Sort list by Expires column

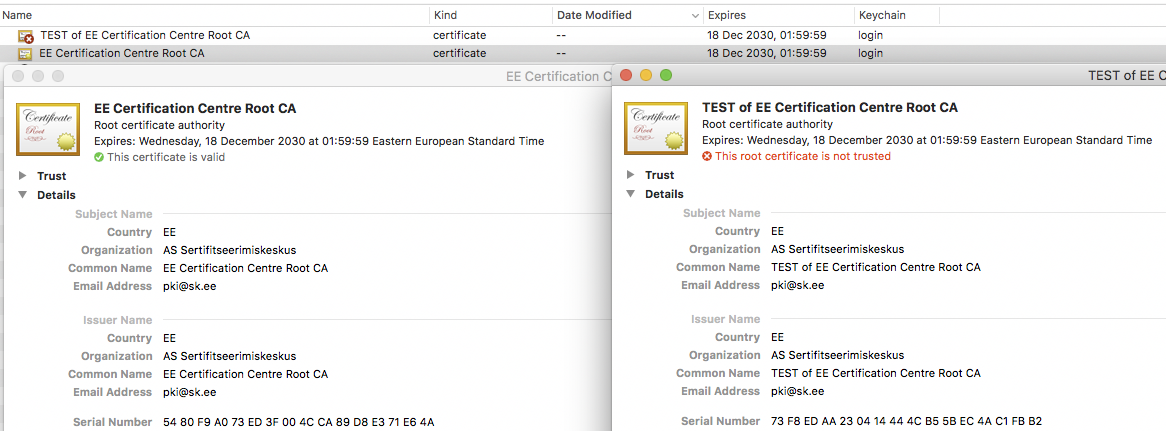(x=779, y=15)
